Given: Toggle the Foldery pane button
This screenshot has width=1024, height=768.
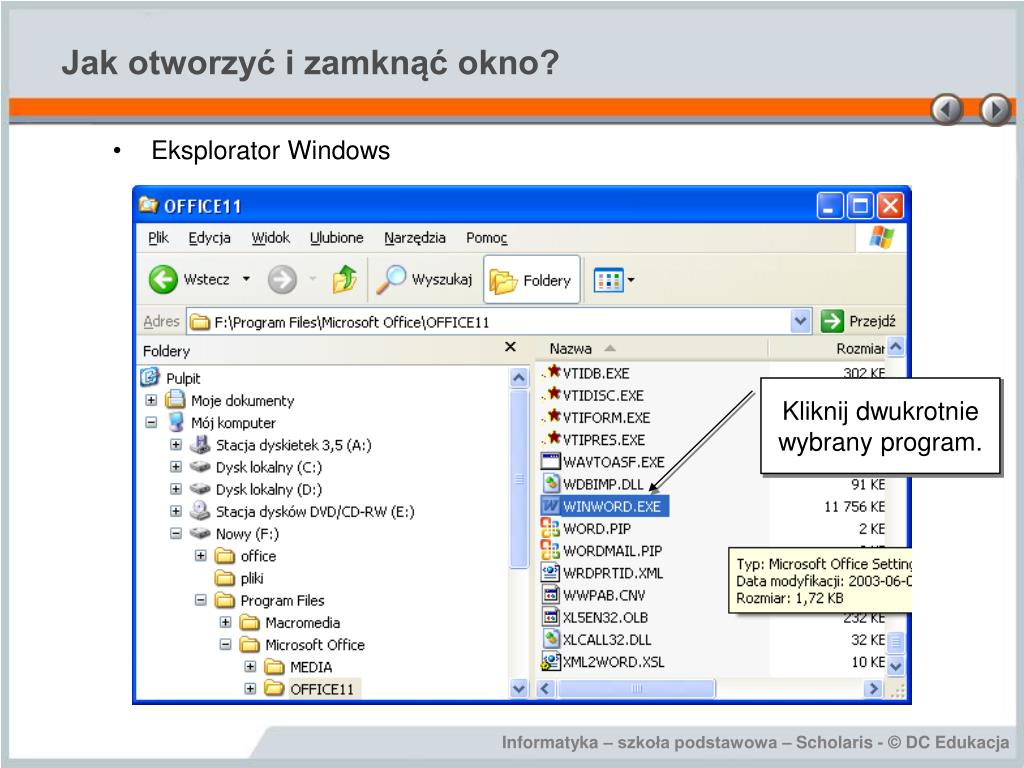Looking at the screenshot, I should tap(532, 280).
